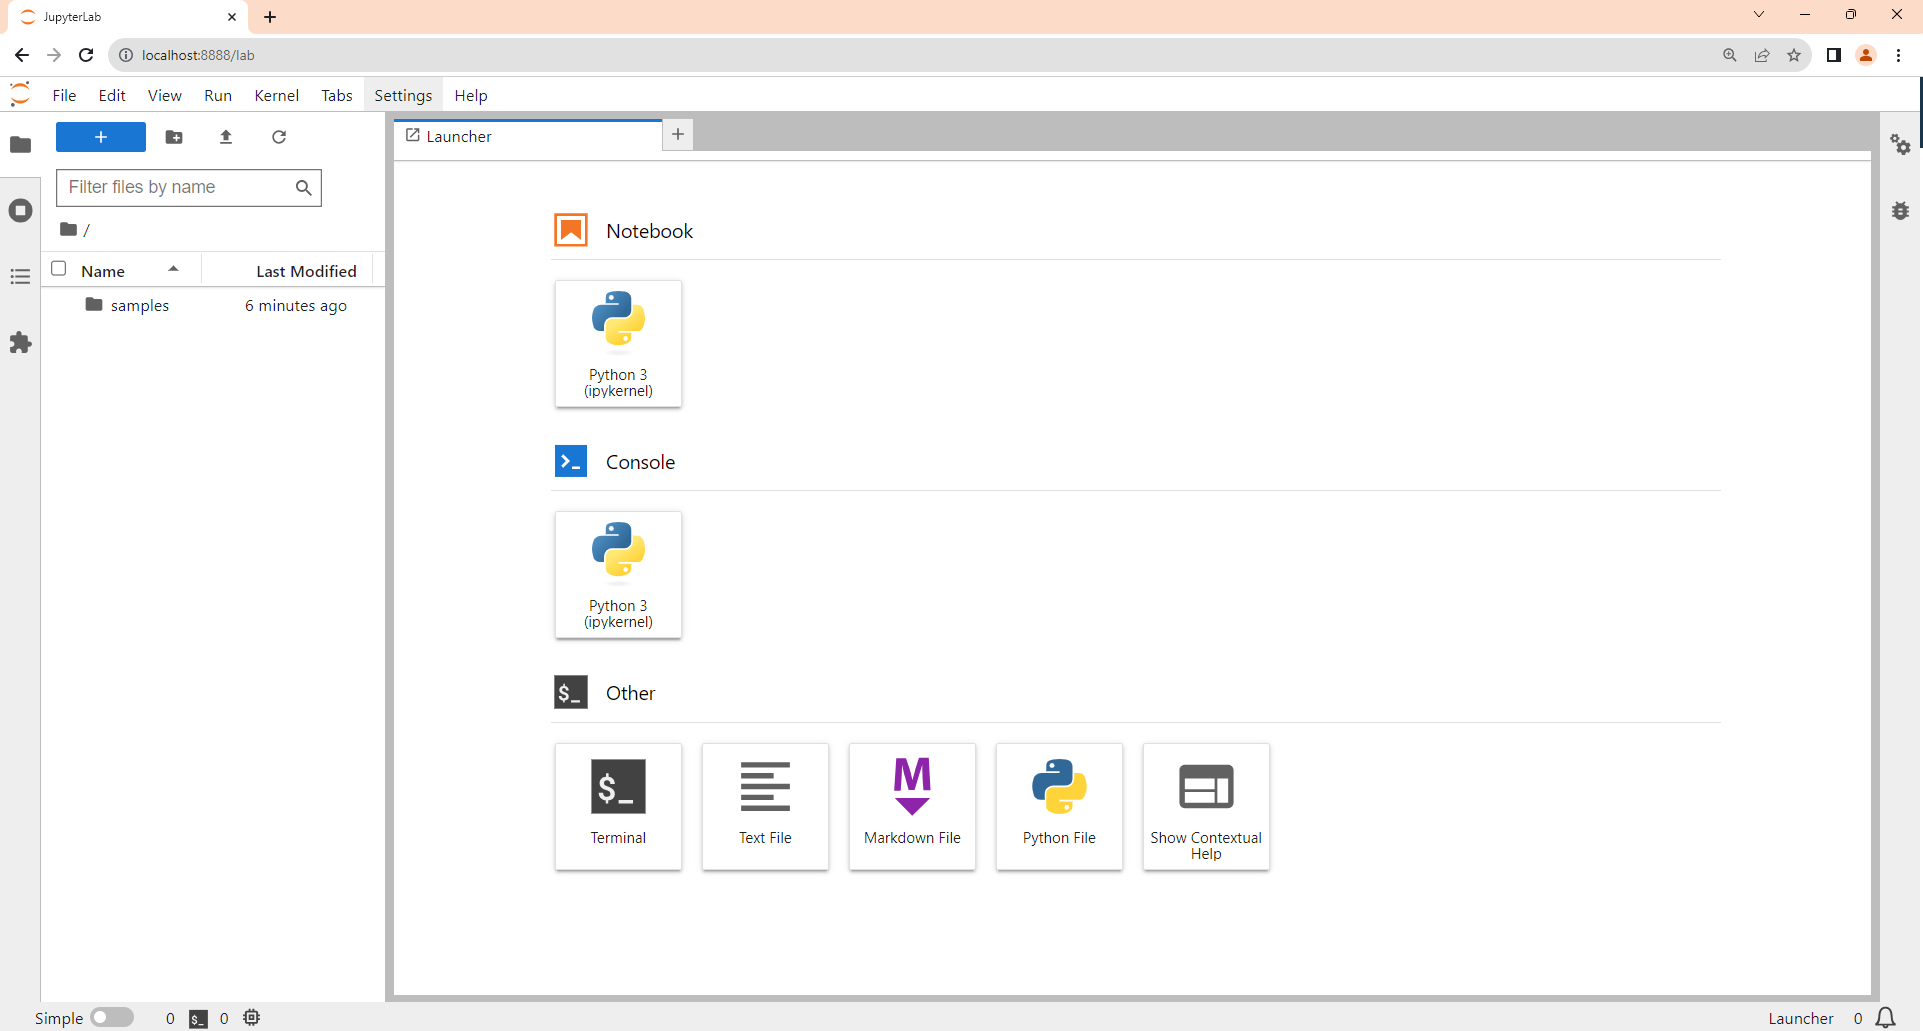Open the Extension Manager panel
1923x1031 pixels.
tap(20, 343)
